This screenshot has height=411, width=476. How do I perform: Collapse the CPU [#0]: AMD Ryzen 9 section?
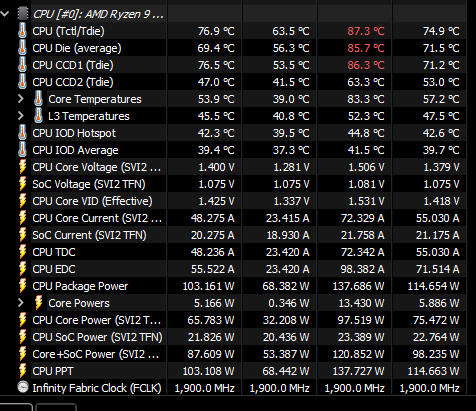(x=5, y=14)
